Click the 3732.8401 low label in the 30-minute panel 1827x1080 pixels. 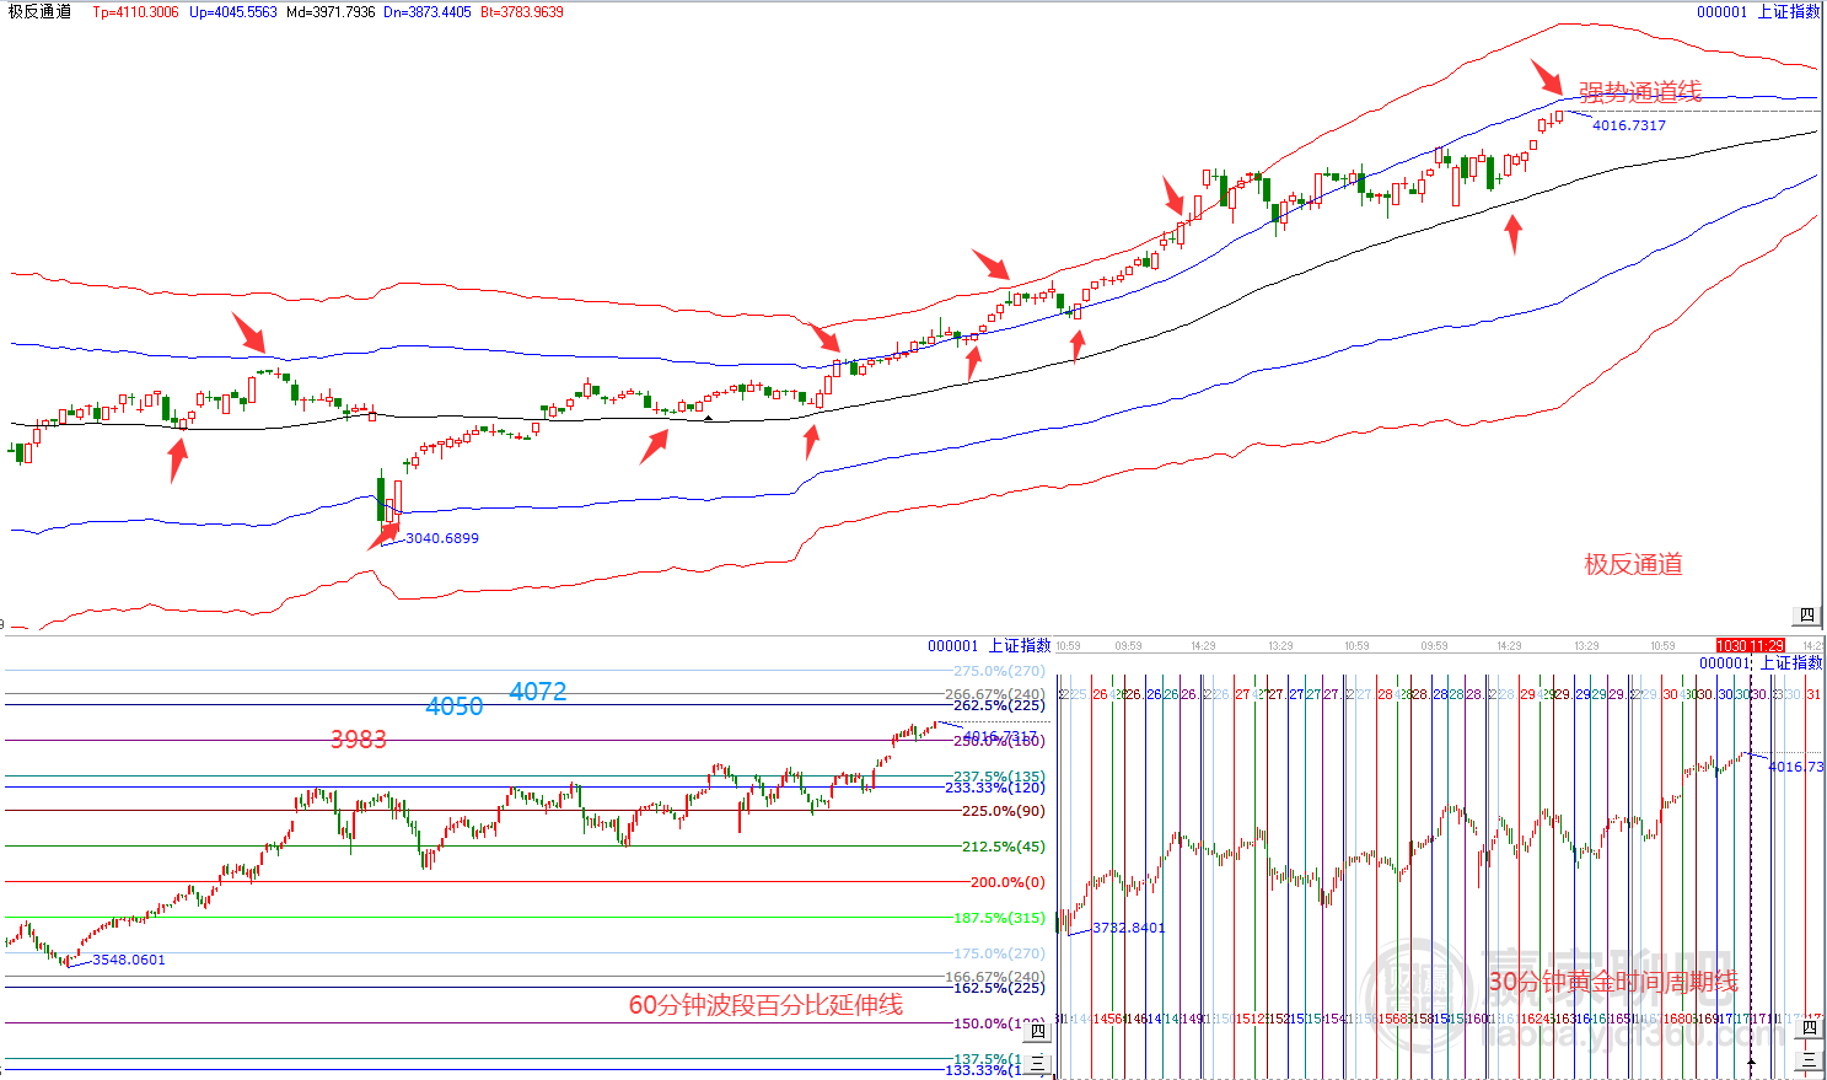coord(1129,928)
